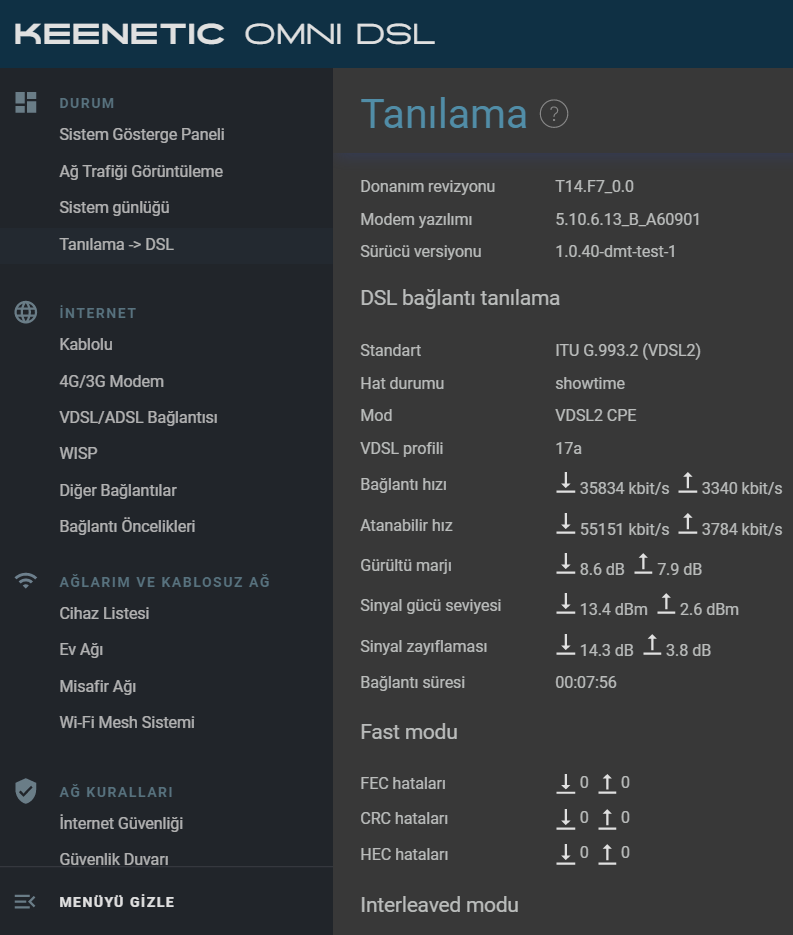Image resolution: width=793 pixels, height=935 pixels.
Task: Click the download arrow icon next to Bağlantı hızı
Action: pos(565,484)
